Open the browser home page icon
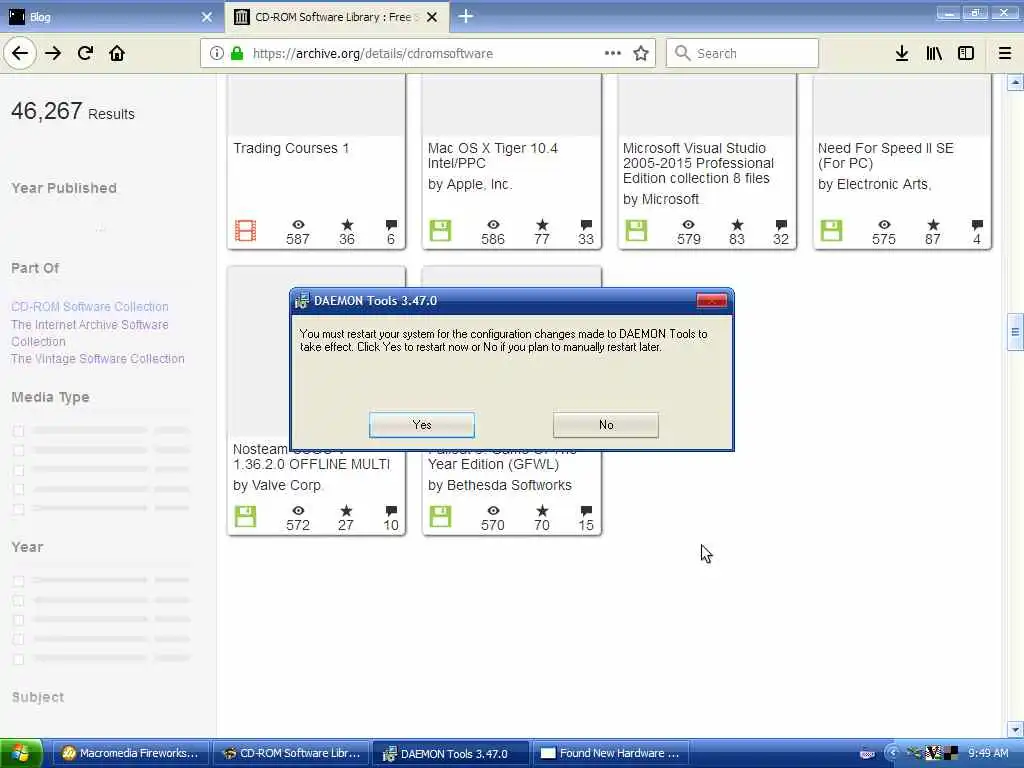Viewport: 1024px width, 768px height. click(117, 54)
